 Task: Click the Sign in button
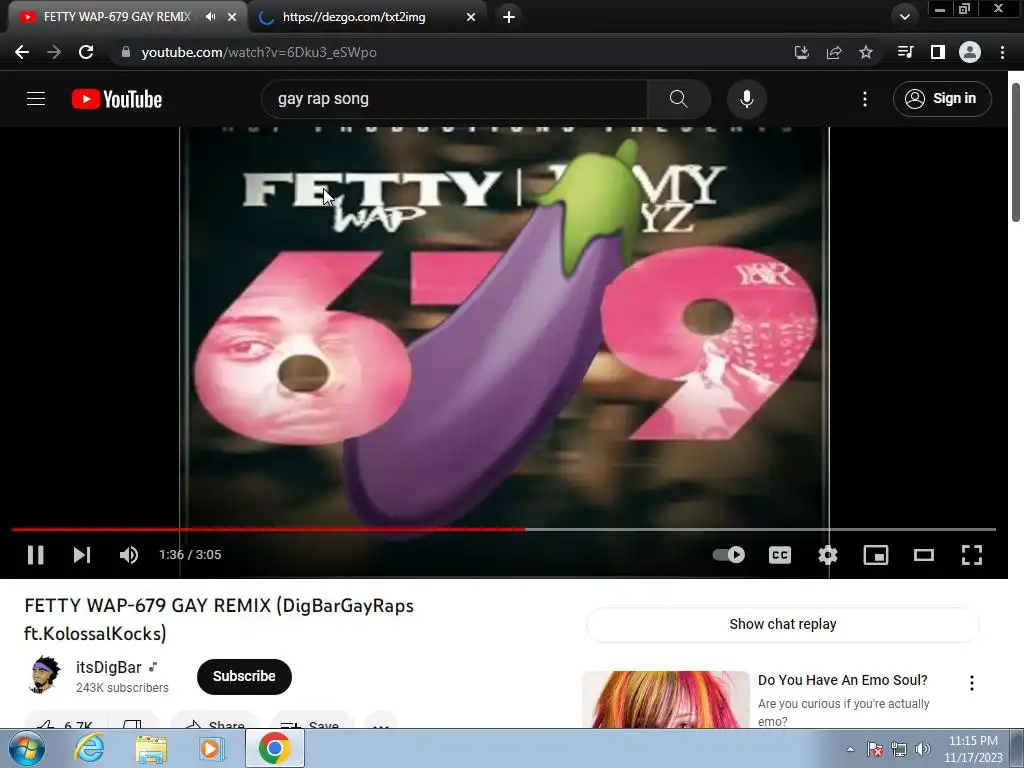[x=942, y=99]
